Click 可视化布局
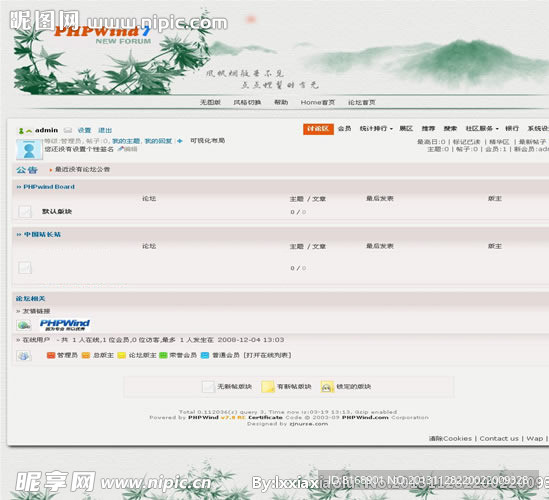The width and height of the screenshot is (549, 500). (x=207, y=140)
